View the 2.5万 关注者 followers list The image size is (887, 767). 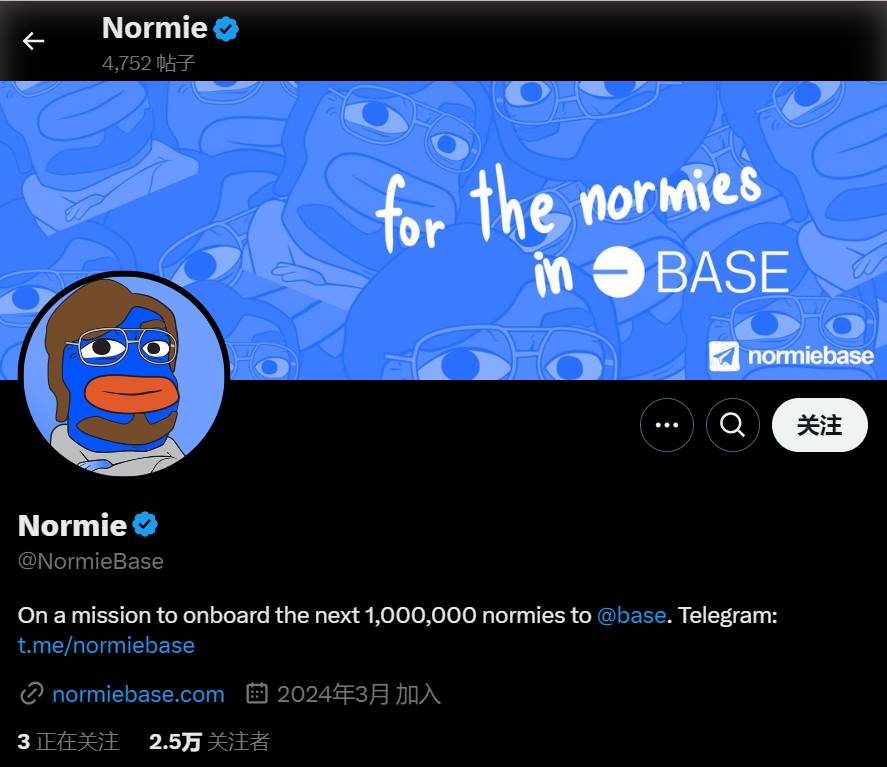click(209, 741)
